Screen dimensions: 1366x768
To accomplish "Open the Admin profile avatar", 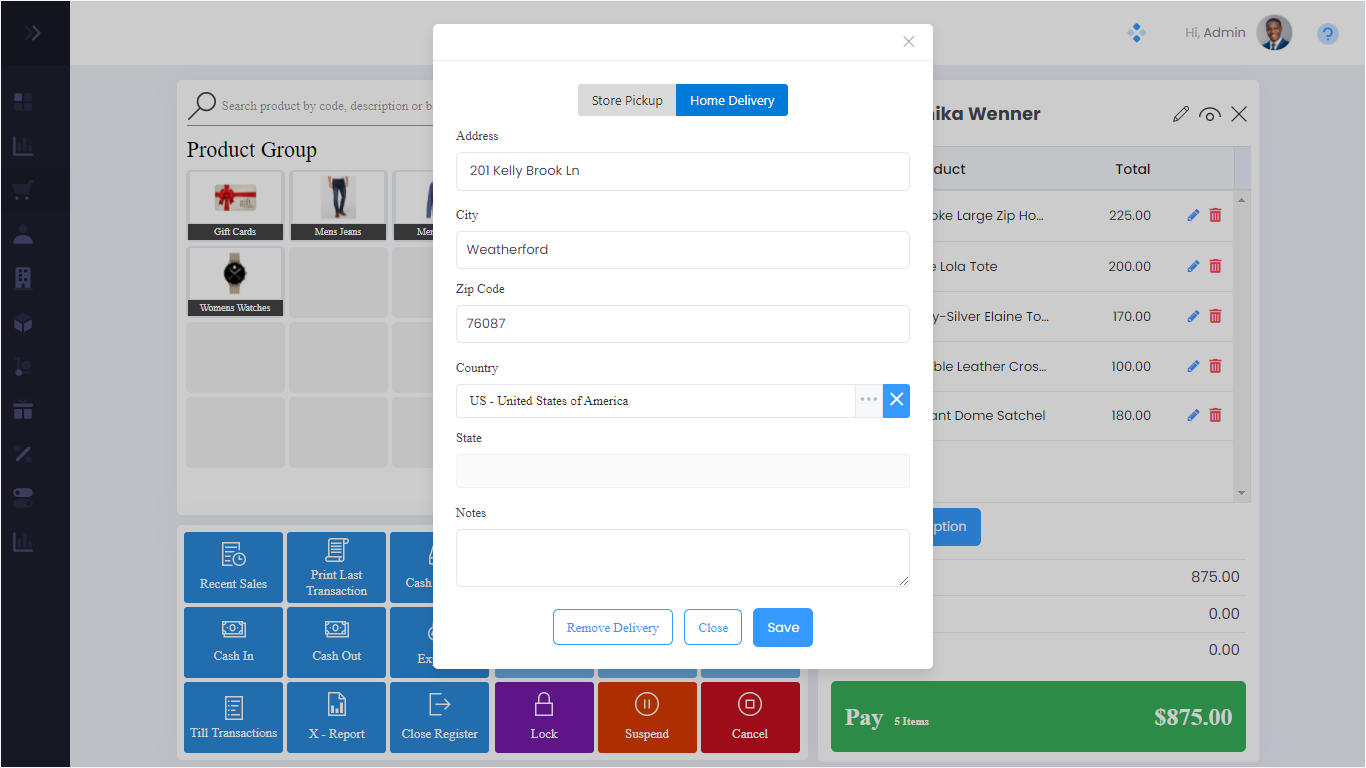I will coord(1274,33).
